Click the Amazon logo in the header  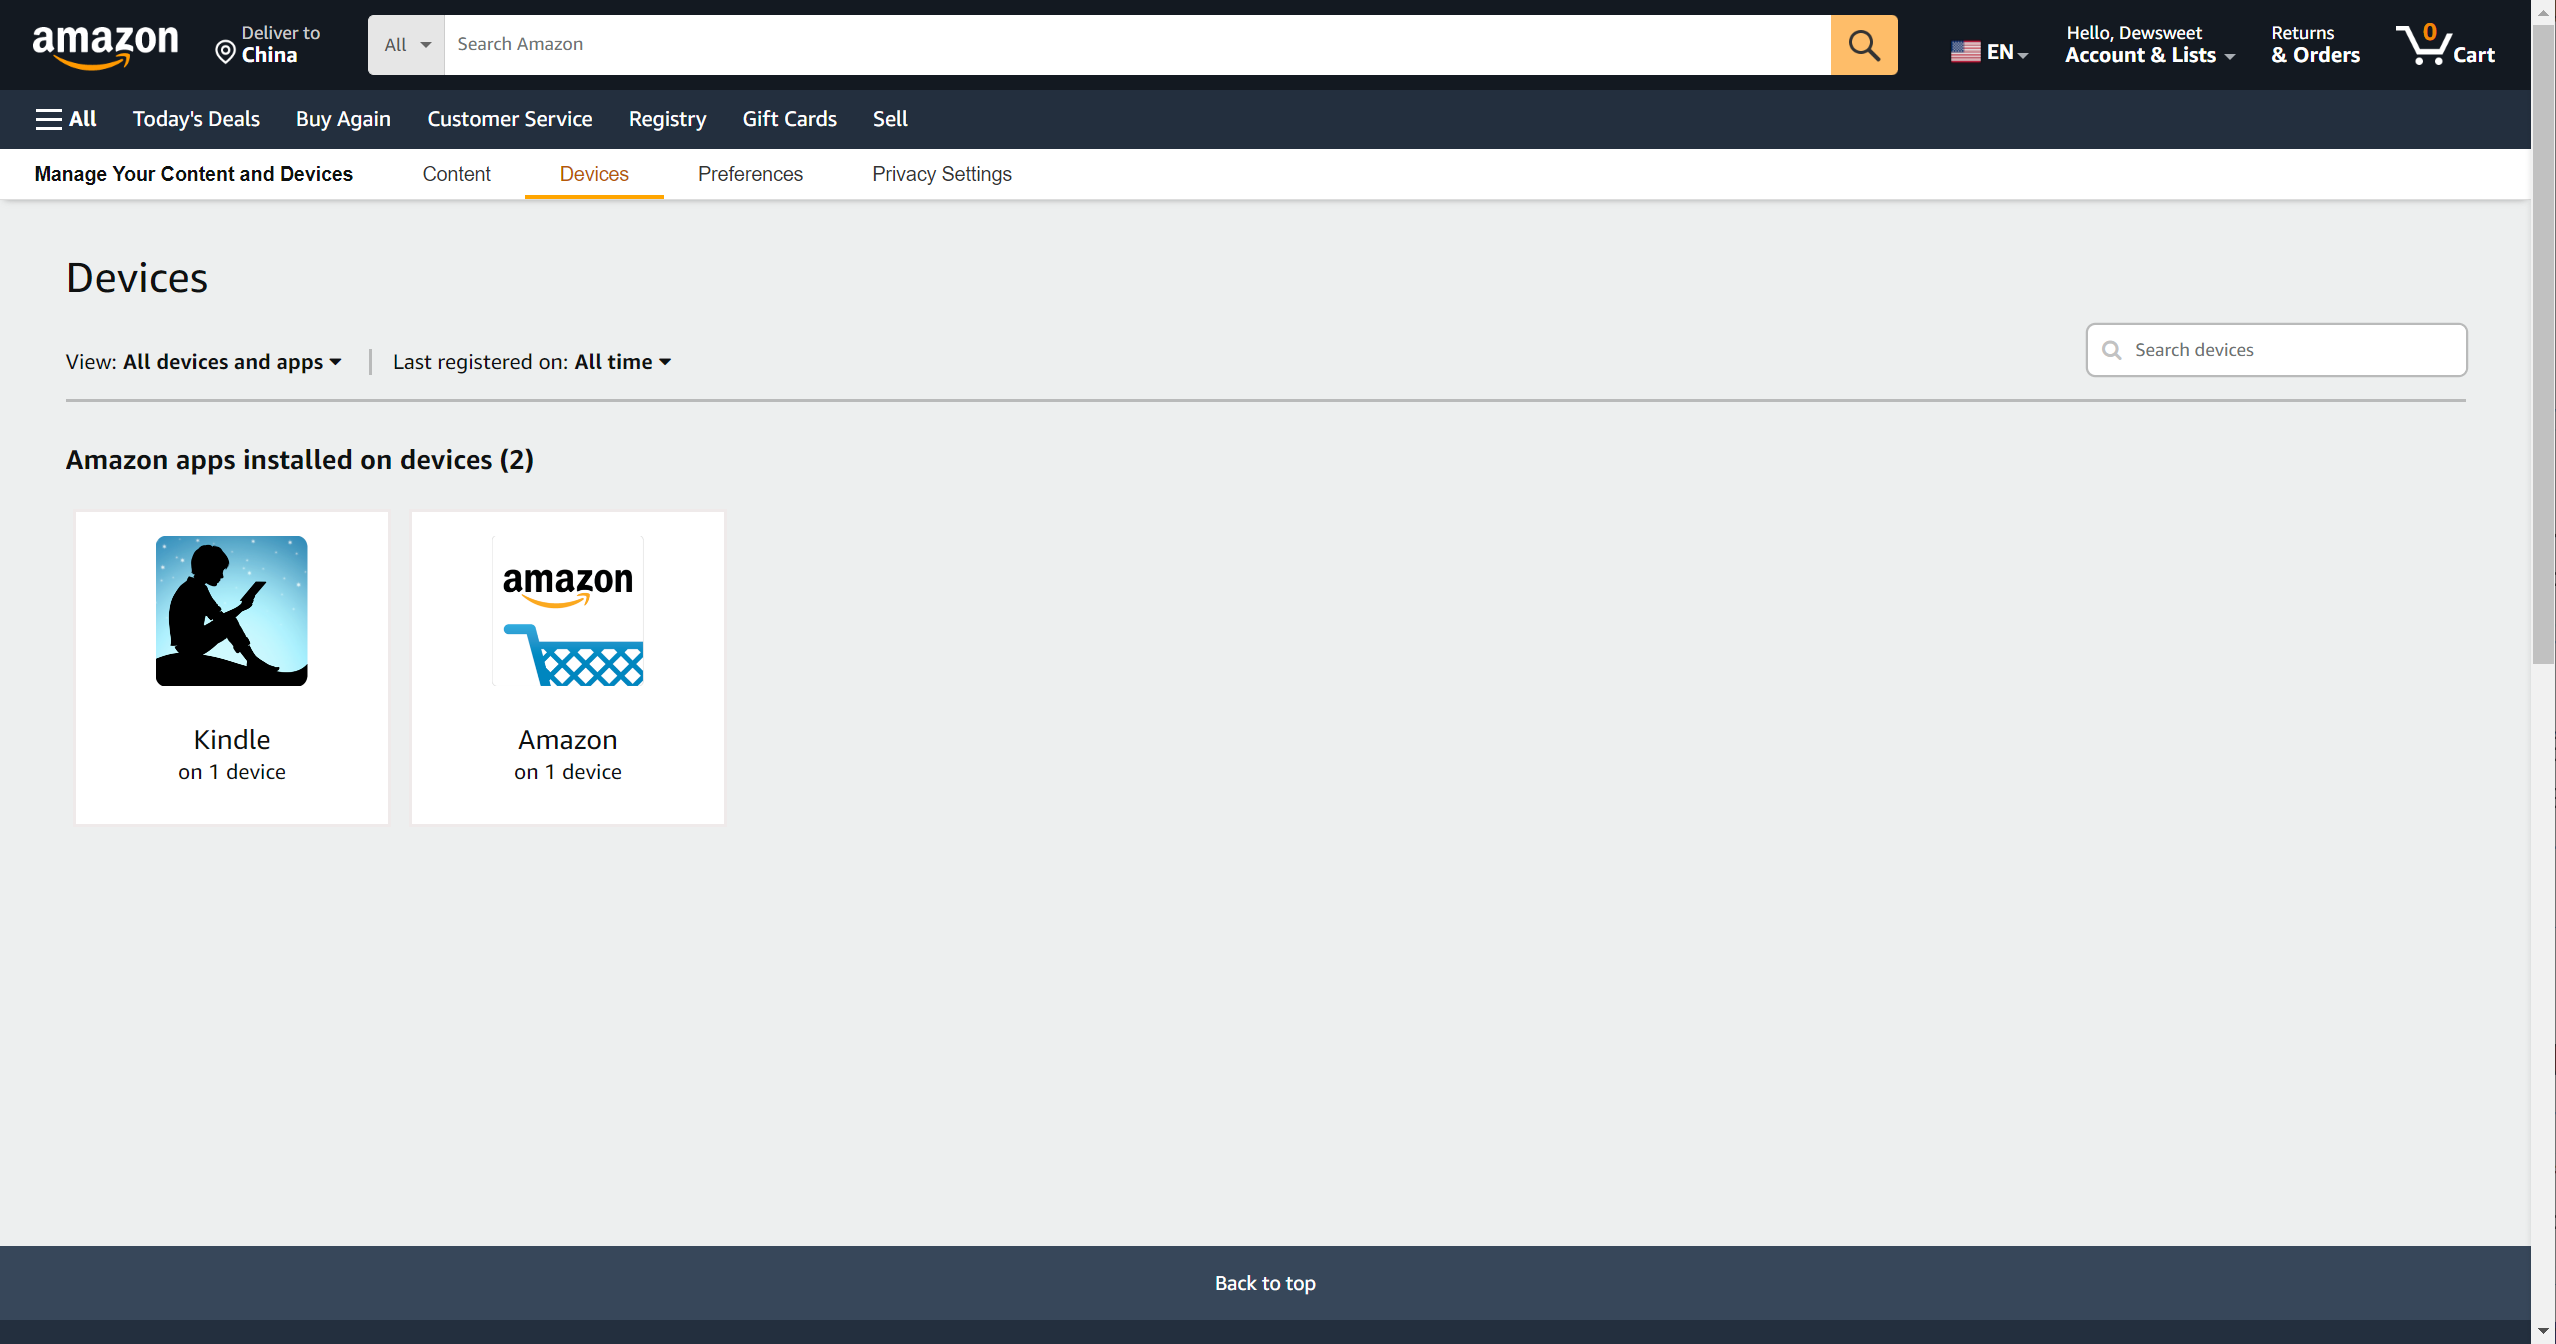pyautogui.click(x=105, y=45)
